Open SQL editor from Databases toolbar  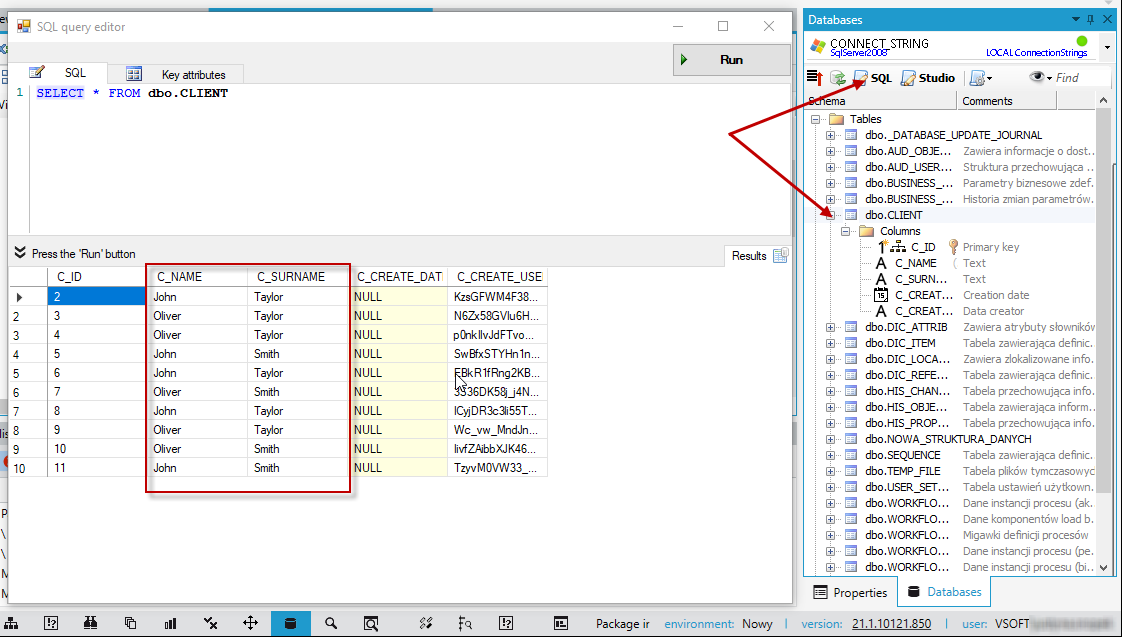pos(872,77)
